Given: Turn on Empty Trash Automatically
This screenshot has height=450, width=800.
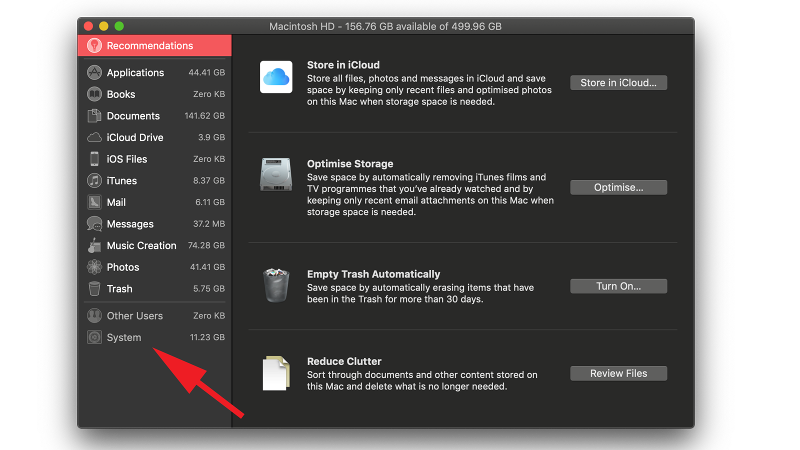Looking at the screenshot, I should tap(618, 286).
